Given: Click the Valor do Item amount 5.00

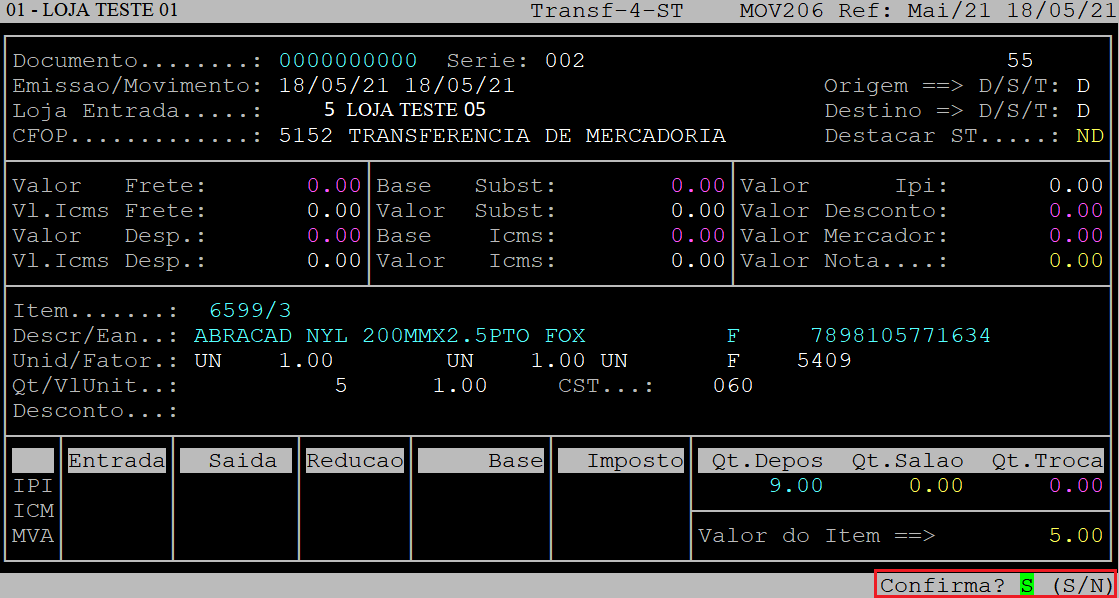Looking at the screenshot, I should point(1076,536).
